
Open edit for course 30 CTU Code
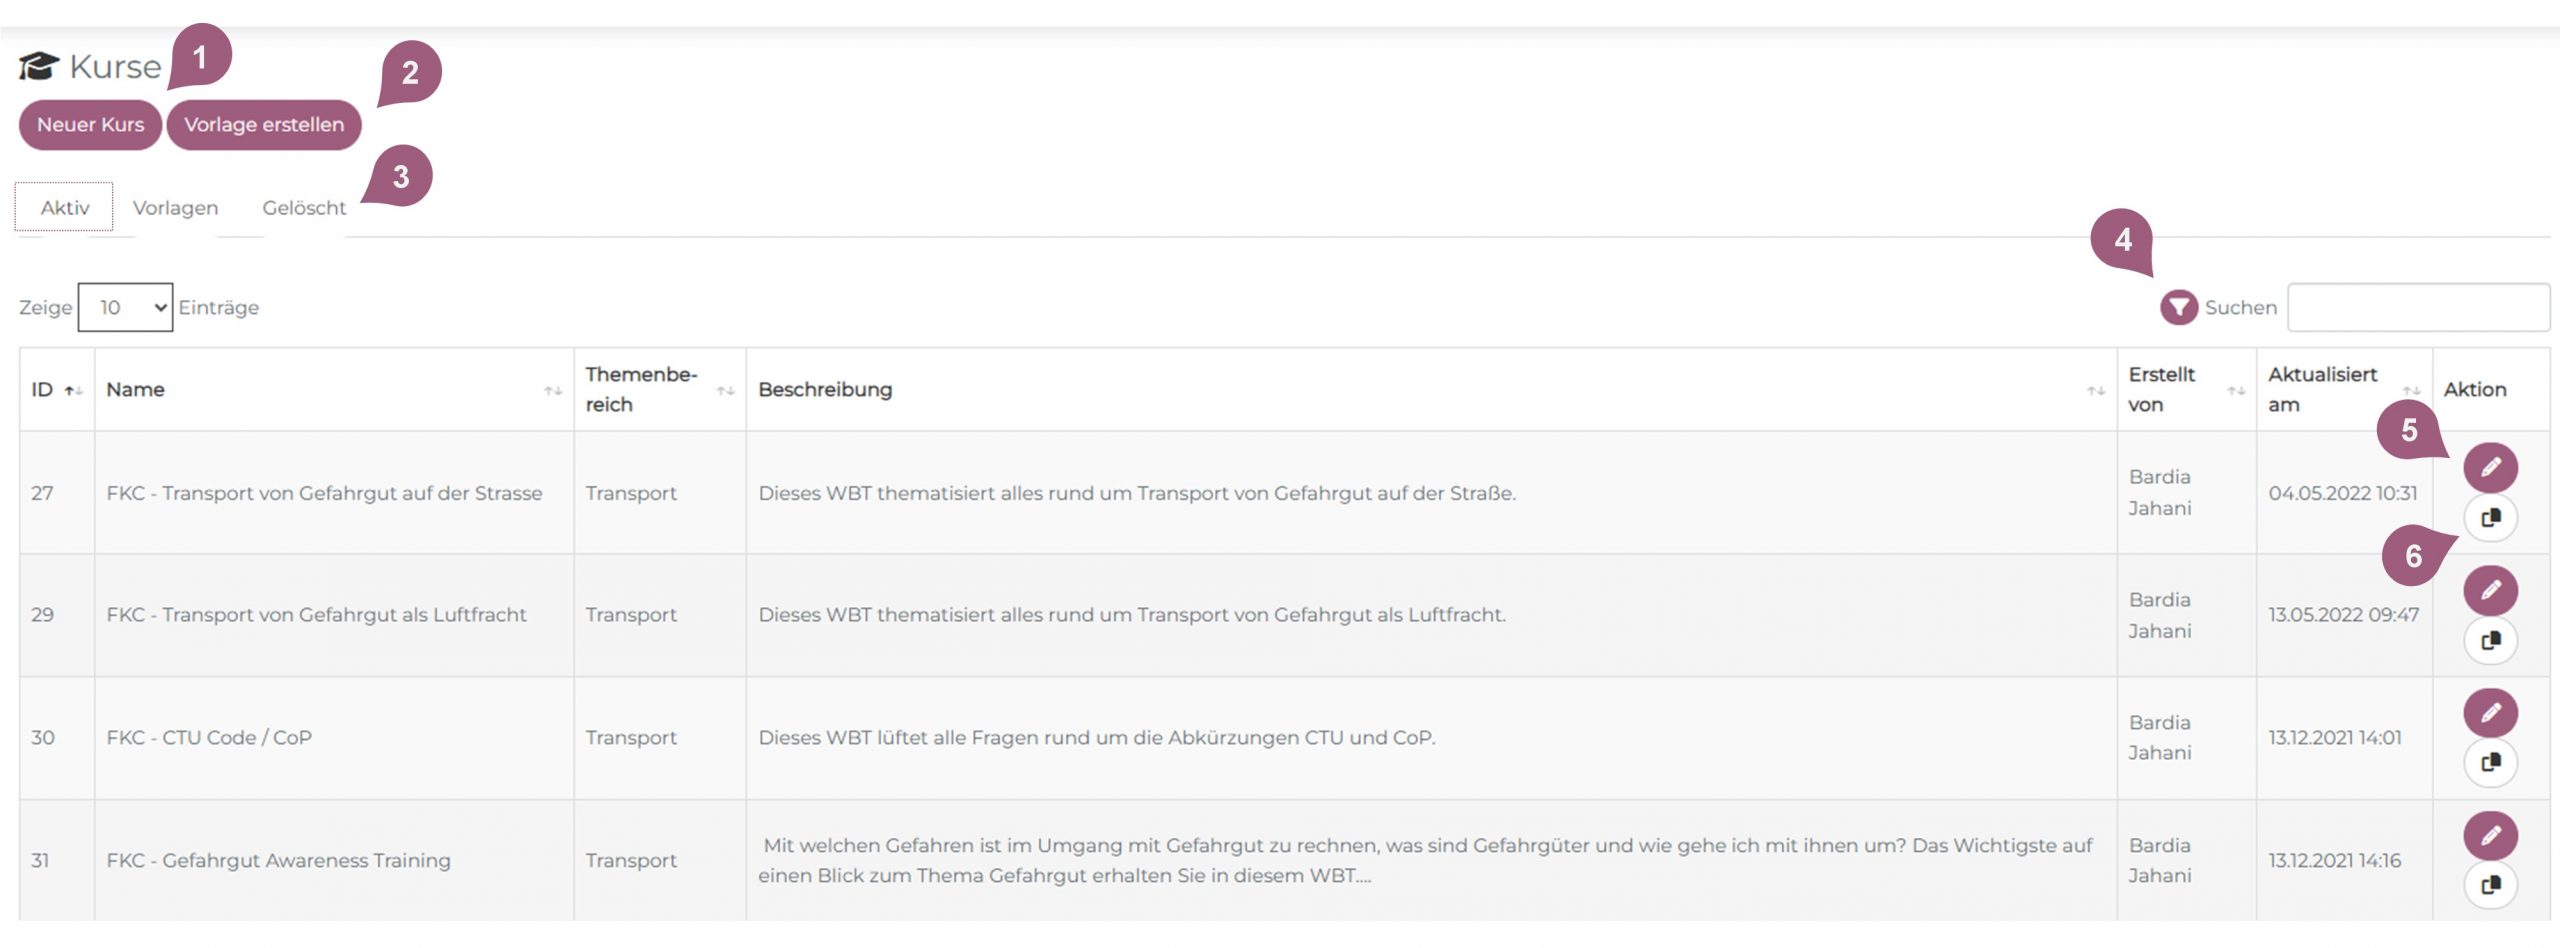pyautogui.click(x=2489, y=713)
